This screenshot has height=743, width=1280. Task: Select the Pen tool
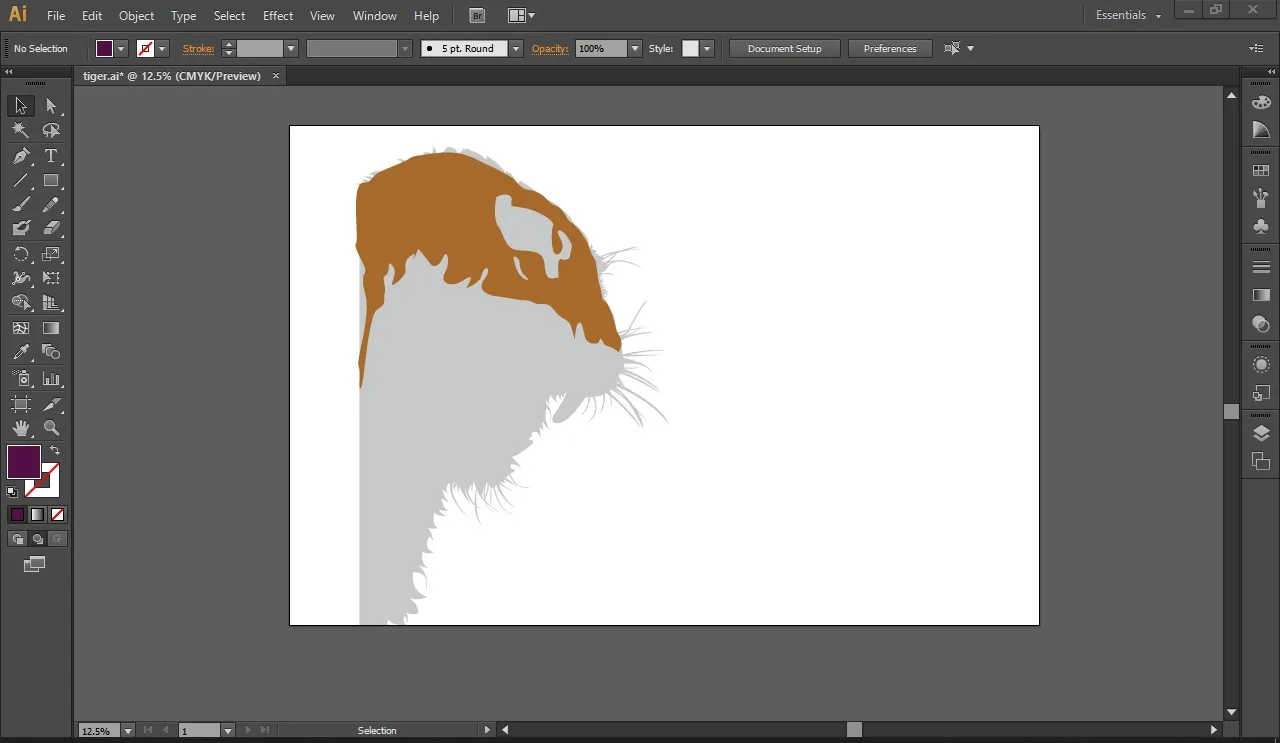21,156
